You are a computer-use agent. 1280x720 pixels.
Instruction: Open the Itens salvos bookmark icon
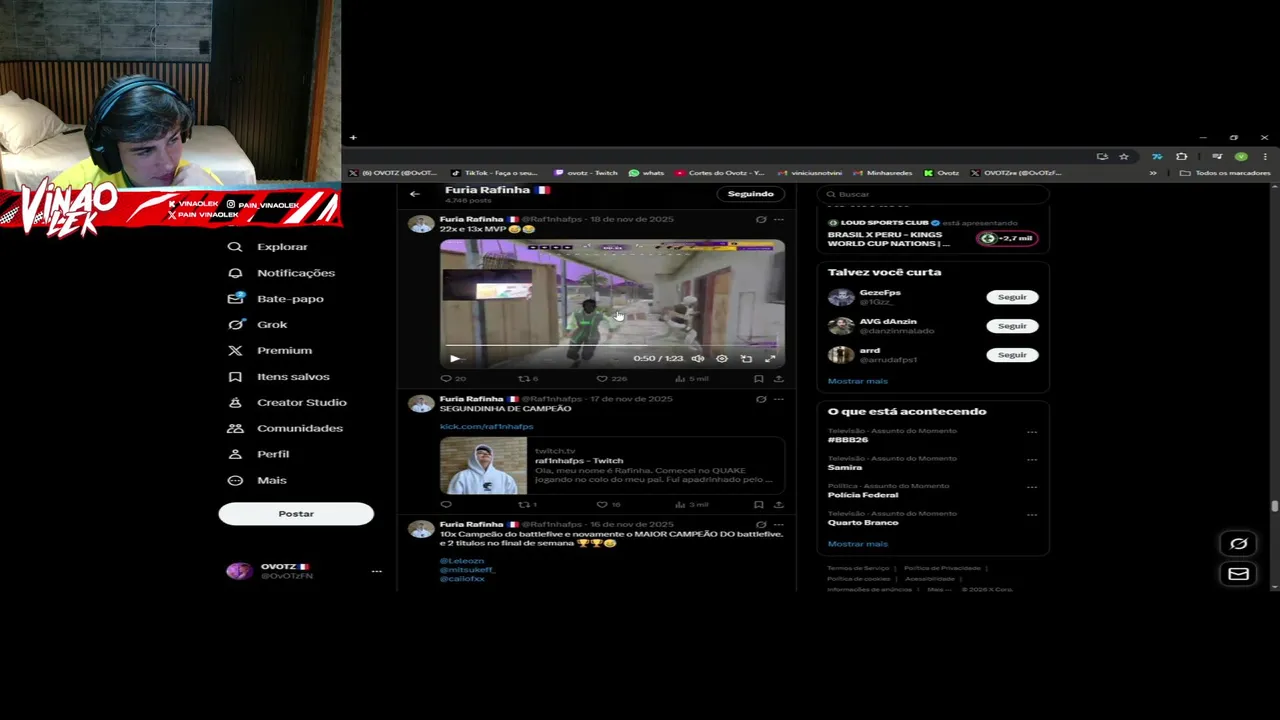pos(235,377)
